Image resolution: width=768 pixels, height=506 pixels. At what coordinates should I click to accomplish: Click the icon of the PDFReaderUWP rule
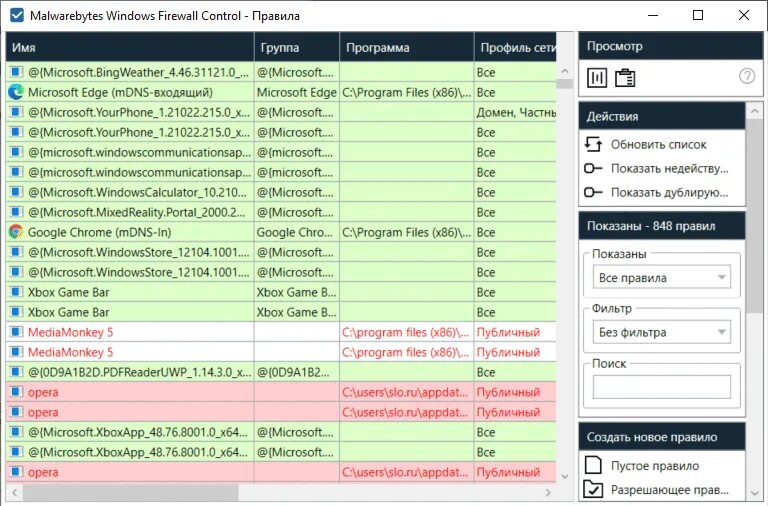16,372
